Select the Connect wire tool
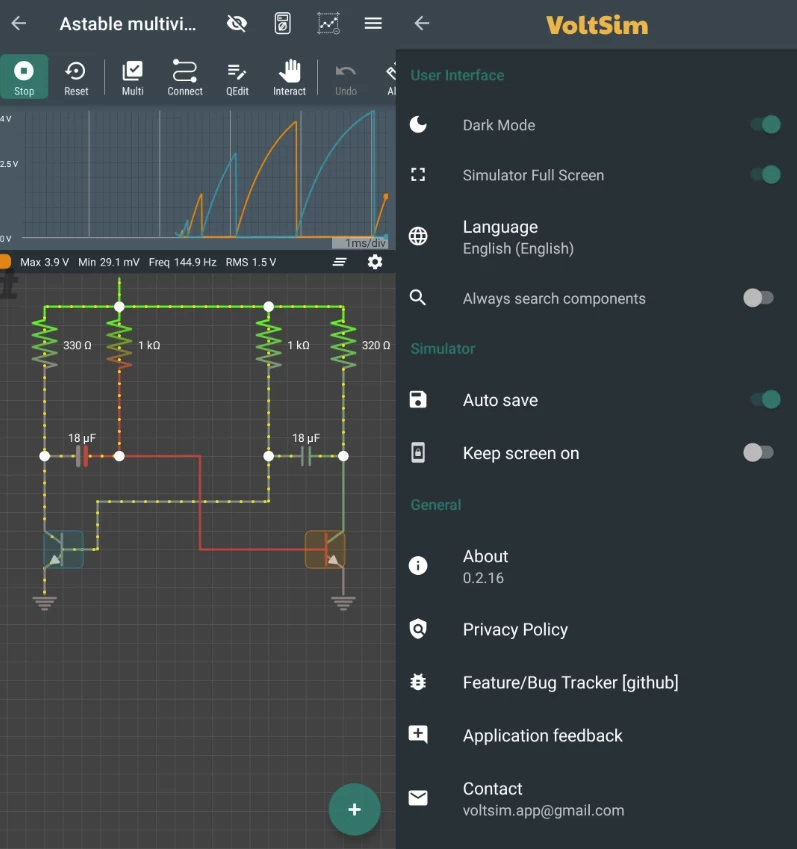 pyautogui.click(x=185, y=77)
